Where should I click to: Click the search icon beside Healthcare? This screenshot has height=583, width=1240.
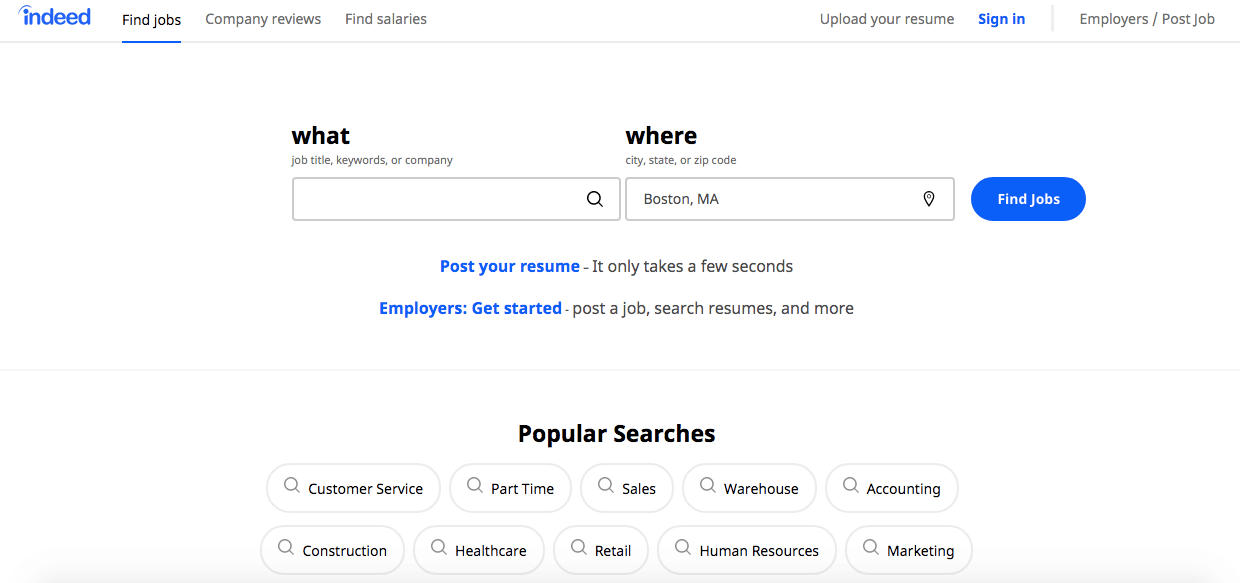click(x=439, y=548)
